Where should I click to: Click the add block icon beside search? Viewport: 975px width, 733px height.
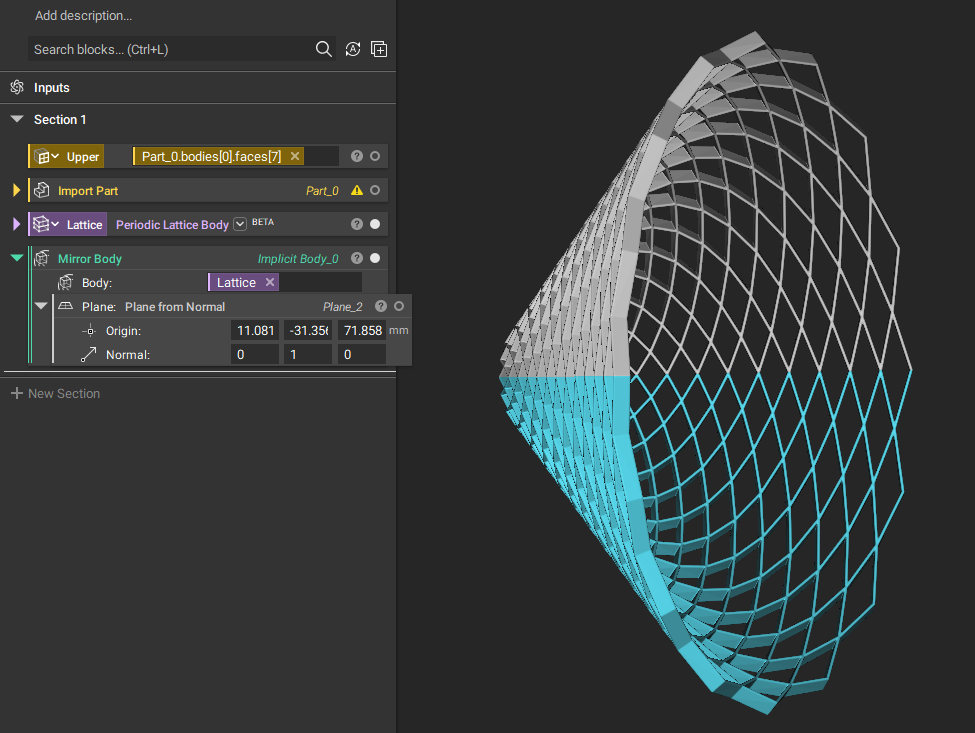379,49
